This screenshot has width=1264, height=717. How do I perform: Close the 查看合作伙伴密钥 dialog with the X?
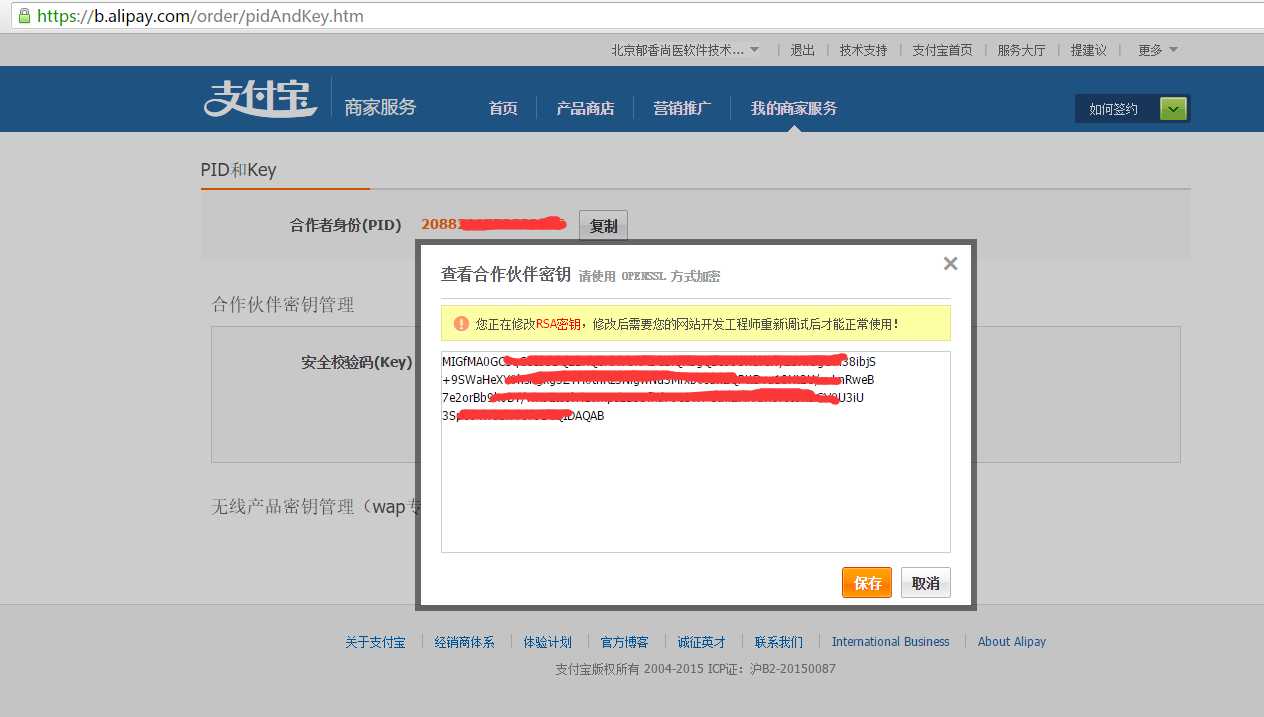949,263
